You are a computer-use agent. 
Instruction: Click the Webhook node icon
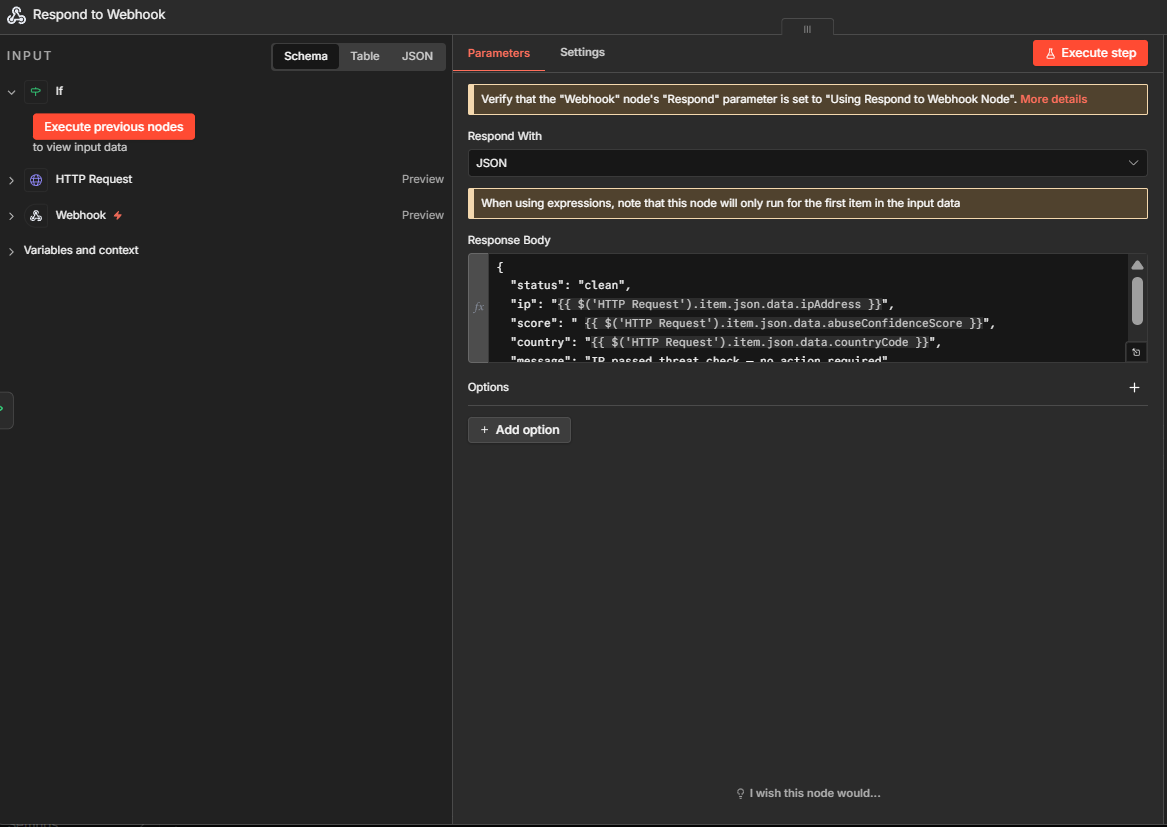(x=36, y=215)
